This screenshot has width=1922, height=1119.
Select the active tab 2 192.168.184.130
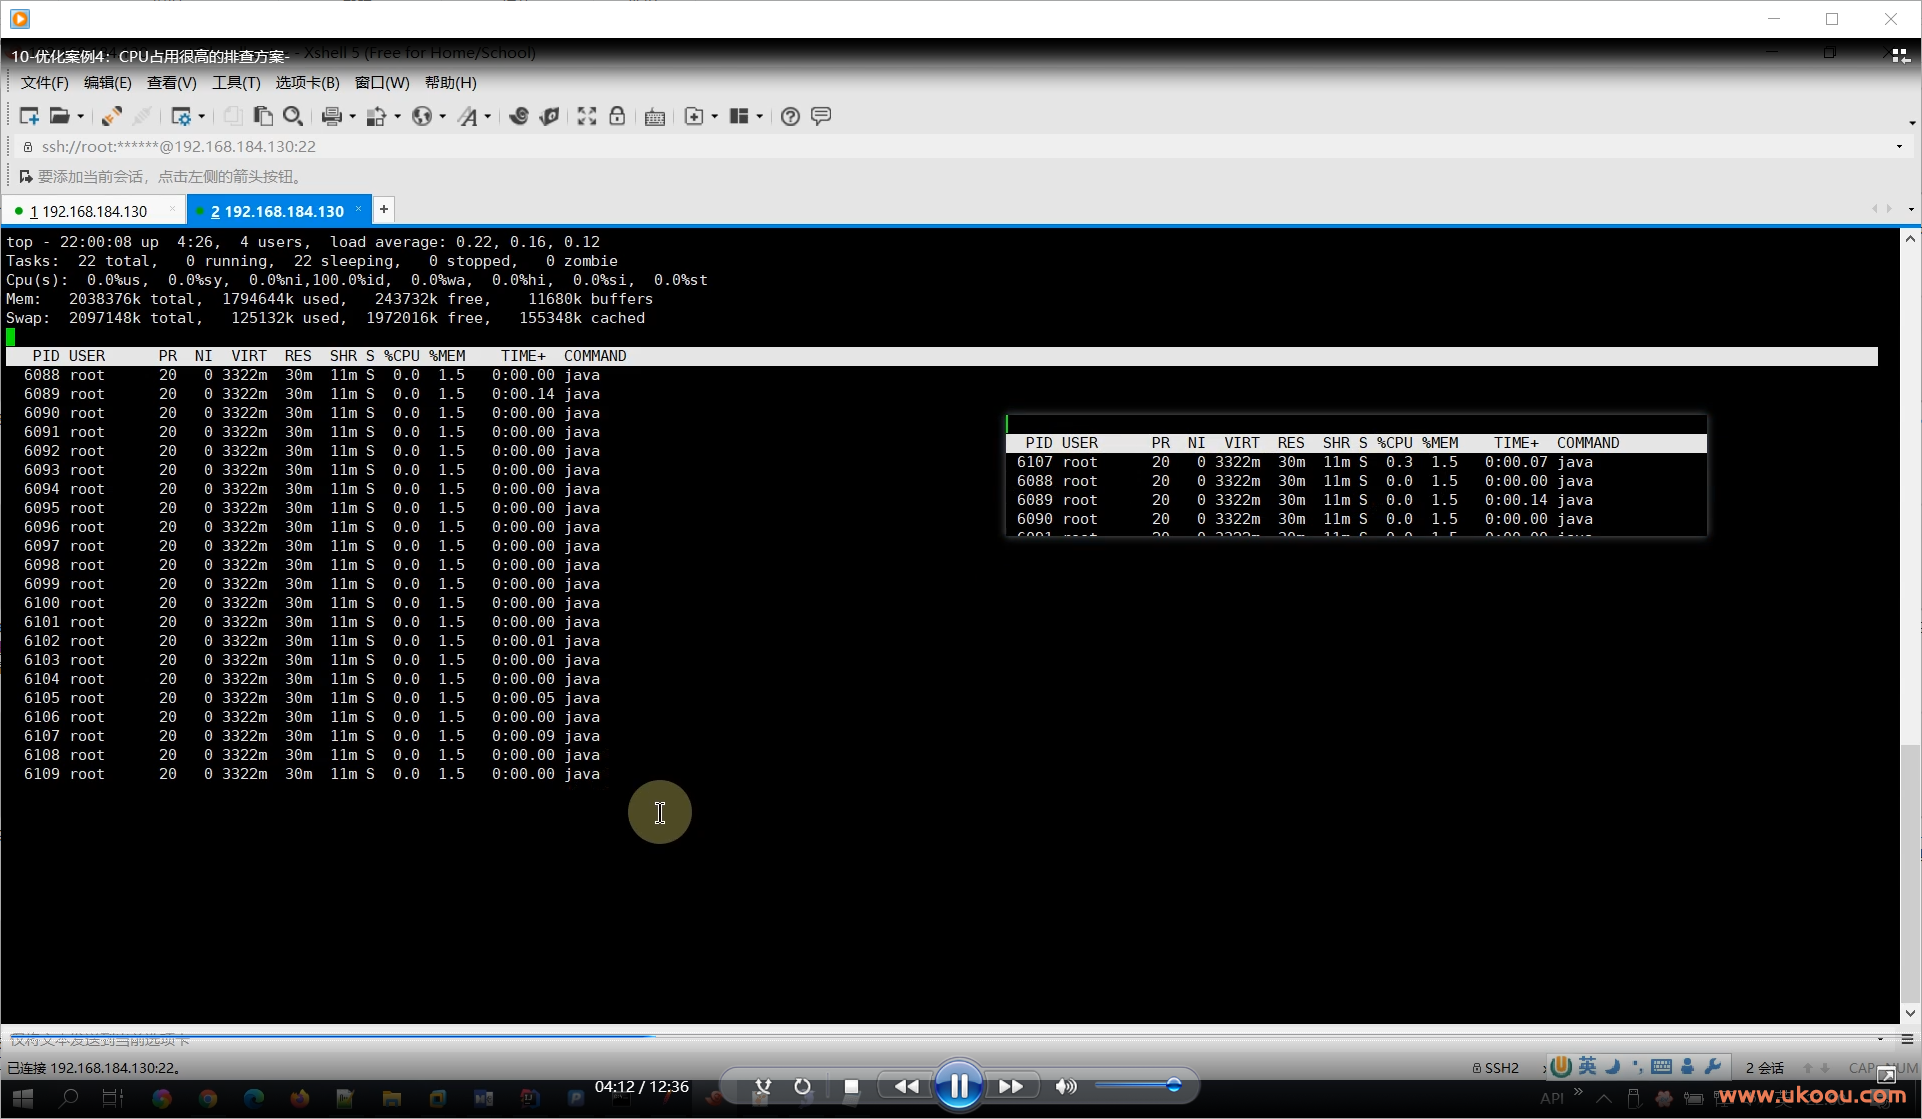point(277,211)
